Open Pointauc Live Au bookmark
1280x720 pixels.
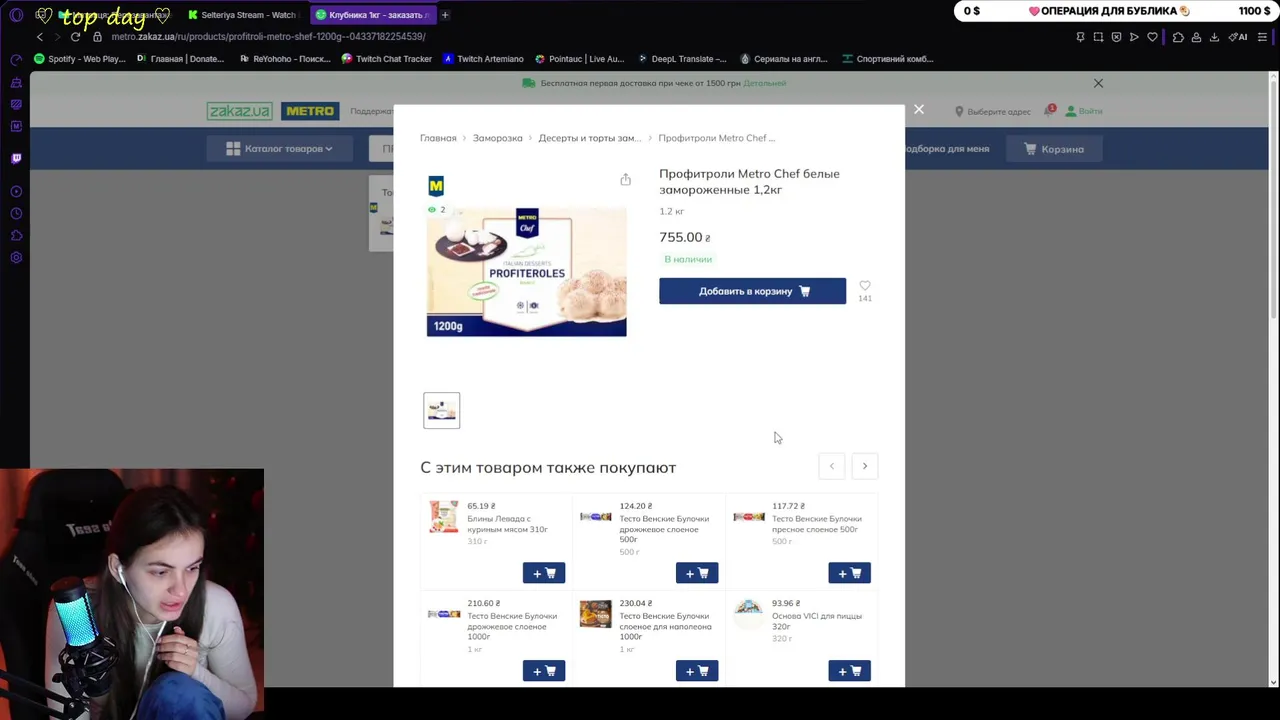point(579,59)
